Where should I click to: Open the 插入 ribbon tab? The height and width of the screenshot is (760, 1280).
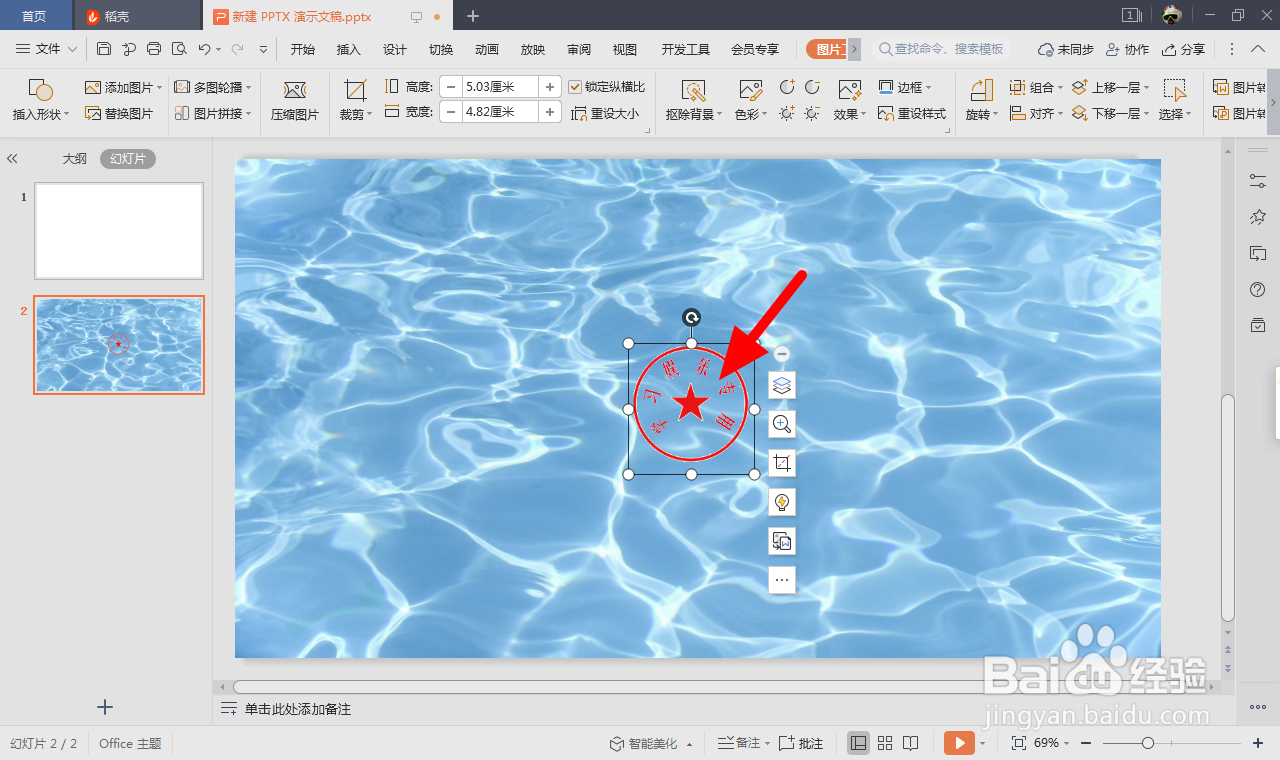[x=349, y=49]
